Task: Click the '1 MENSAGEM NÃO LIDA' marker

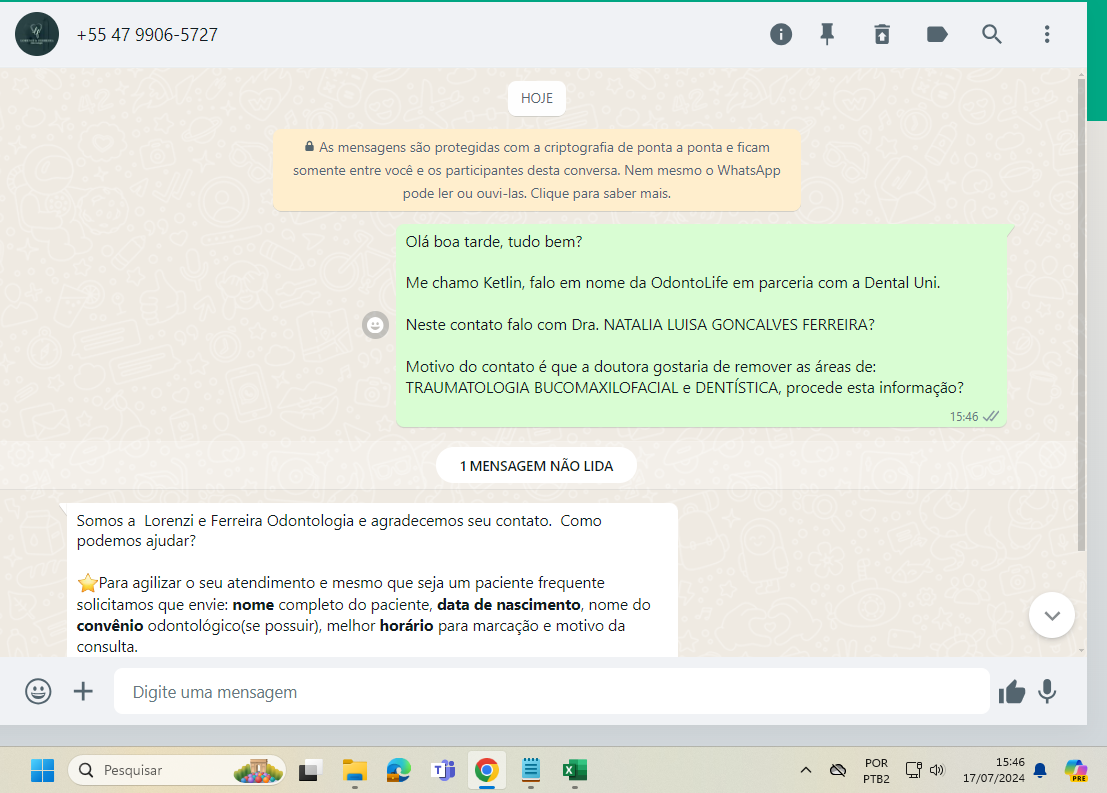Action: (536, 466)
